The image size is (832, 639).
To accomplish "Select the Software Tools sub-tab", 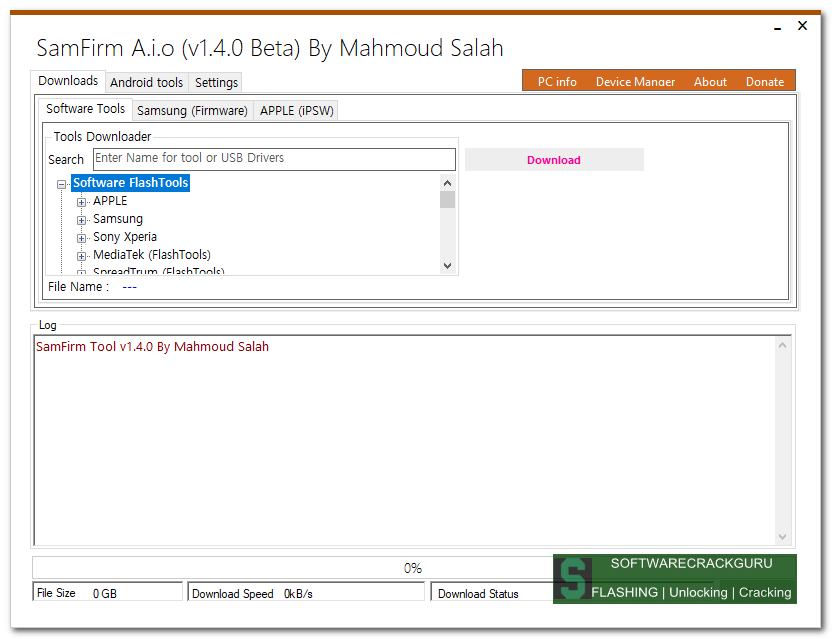I will point(85,109).
